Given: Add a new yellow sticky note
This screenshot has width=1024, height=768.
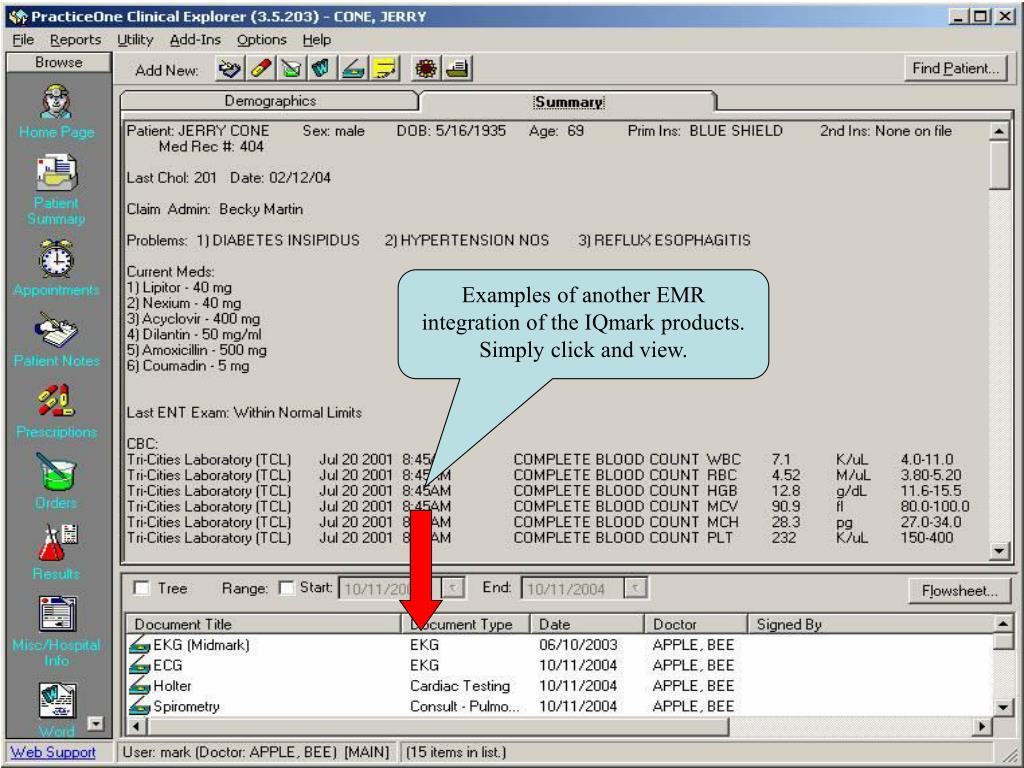Looking at the screenshot, I should pos(385,69).
